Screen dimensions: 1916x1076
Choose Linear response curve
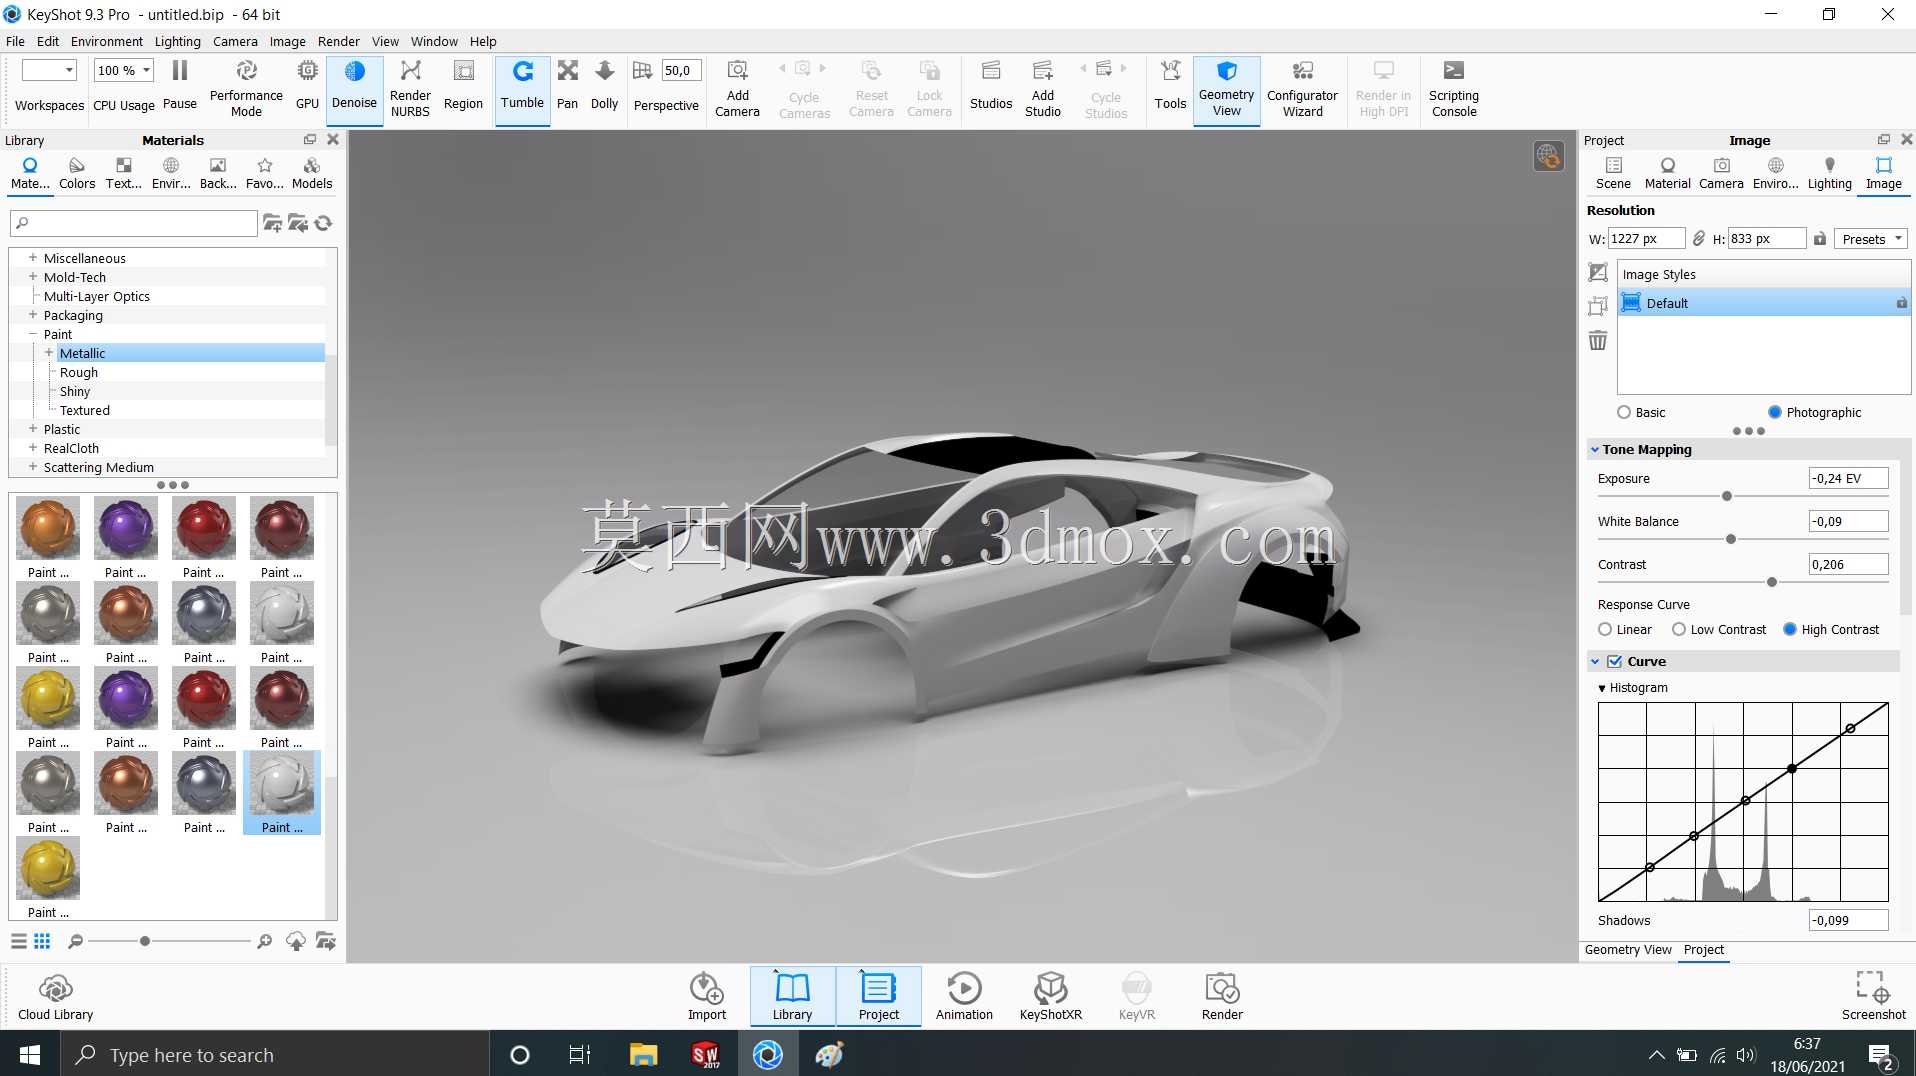pos(1605,629)
